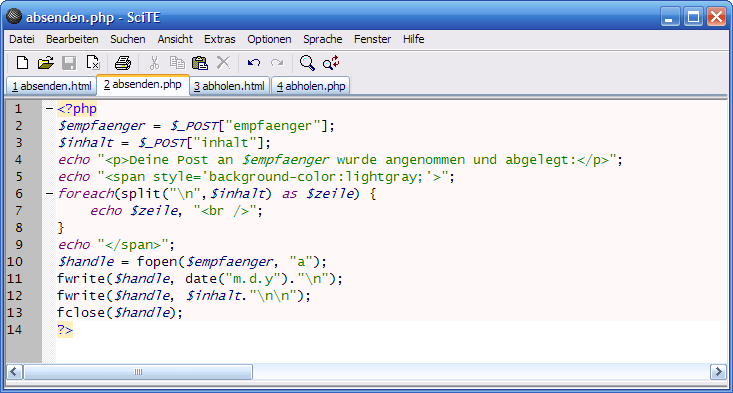
Task: Click the horizontal scrollbar thumb
Action: point(138,372)
